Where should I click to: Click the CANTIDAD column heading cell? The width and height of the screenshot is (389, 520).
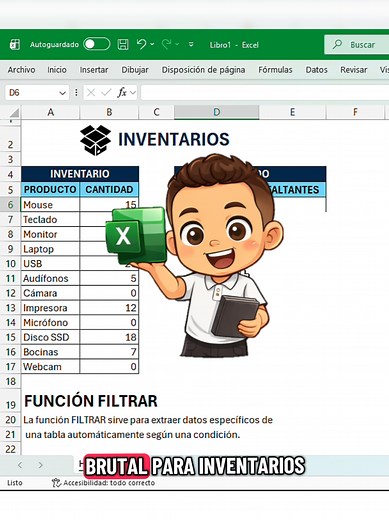click(x=109, y=189)
